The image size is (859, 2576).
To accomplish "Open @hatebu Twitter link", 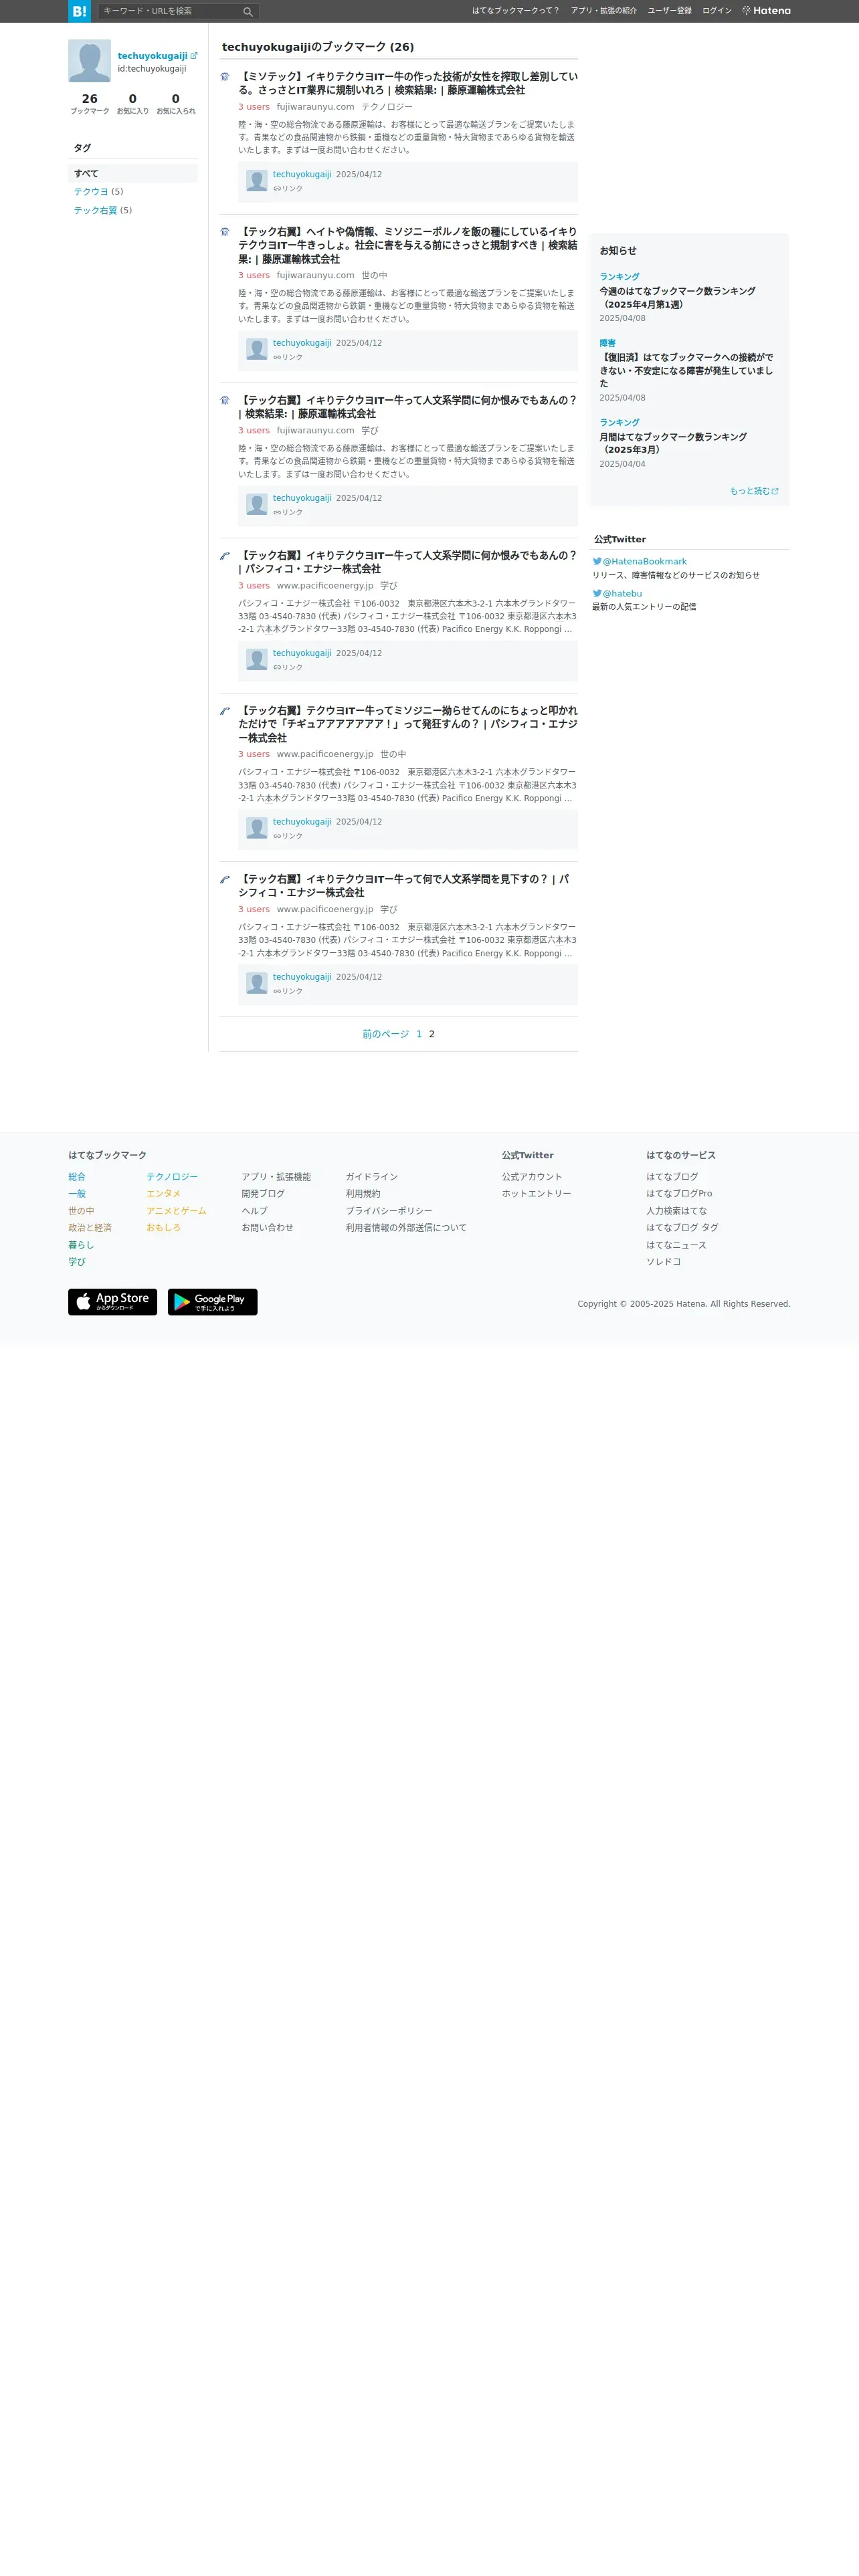I will pyautogui.click(x=622, y=594).
